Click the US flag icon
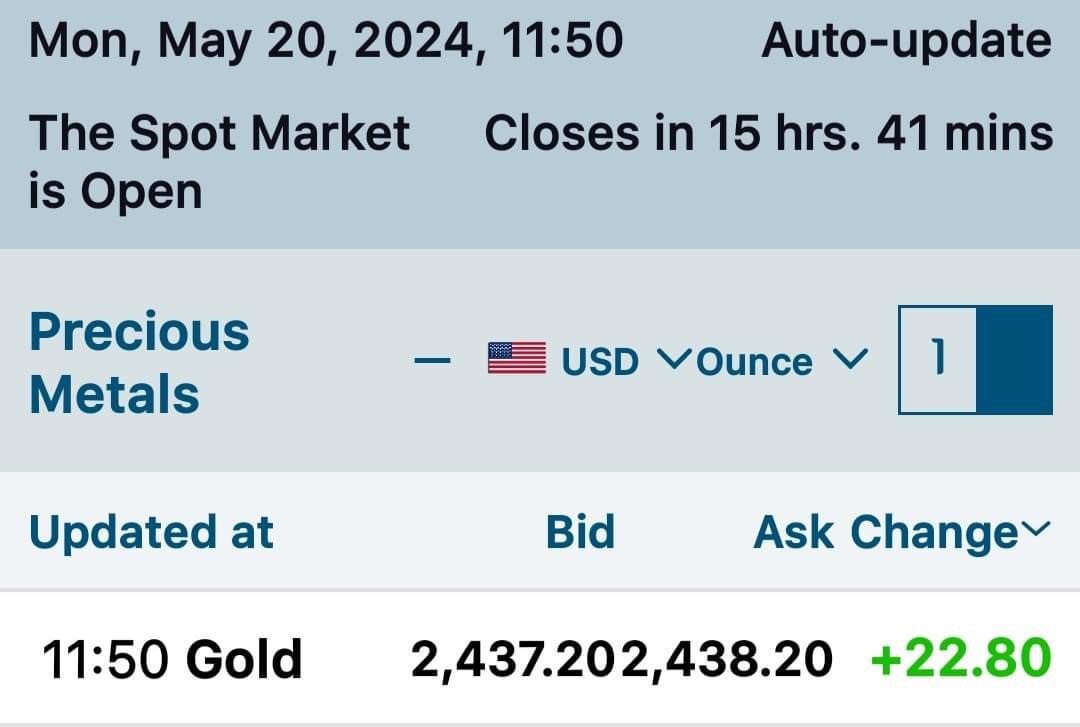The width and height of the screenshot is (1080, 727). click(x=516, y=359)
